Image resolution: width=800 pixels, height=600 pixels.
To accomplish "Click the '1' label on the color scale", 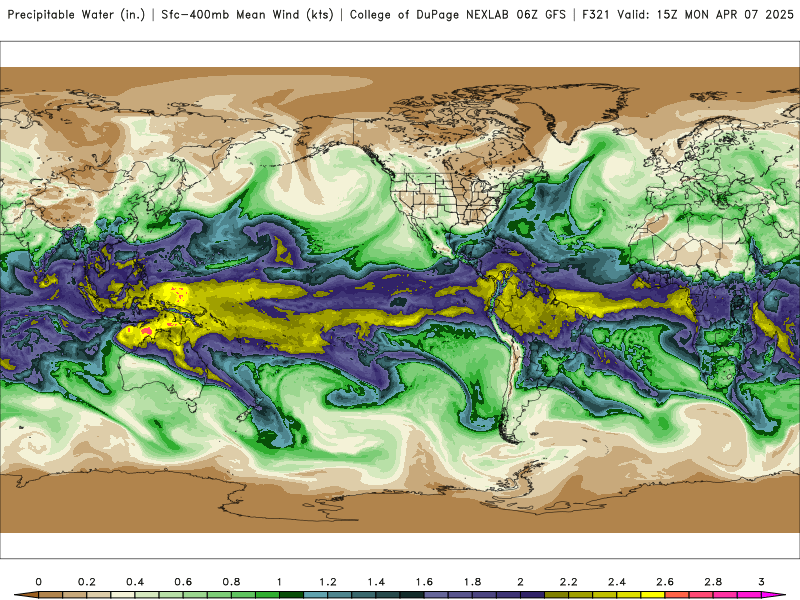I will click(279, 582).
